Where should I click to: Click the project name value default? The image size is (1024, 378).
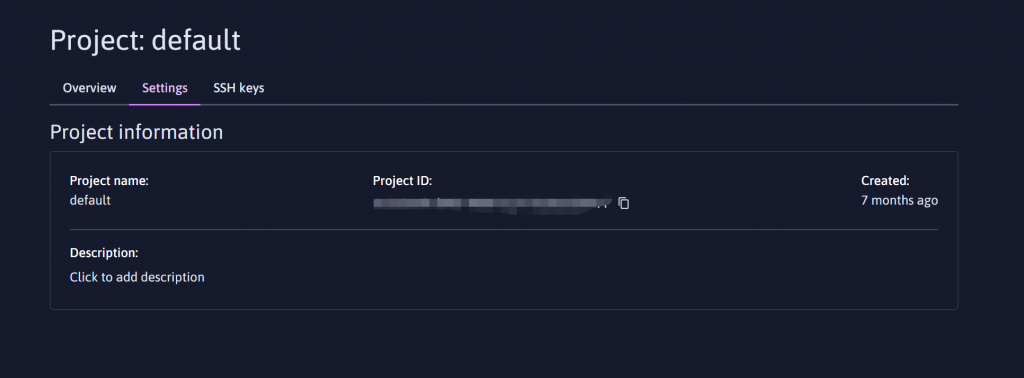(90, 200)
